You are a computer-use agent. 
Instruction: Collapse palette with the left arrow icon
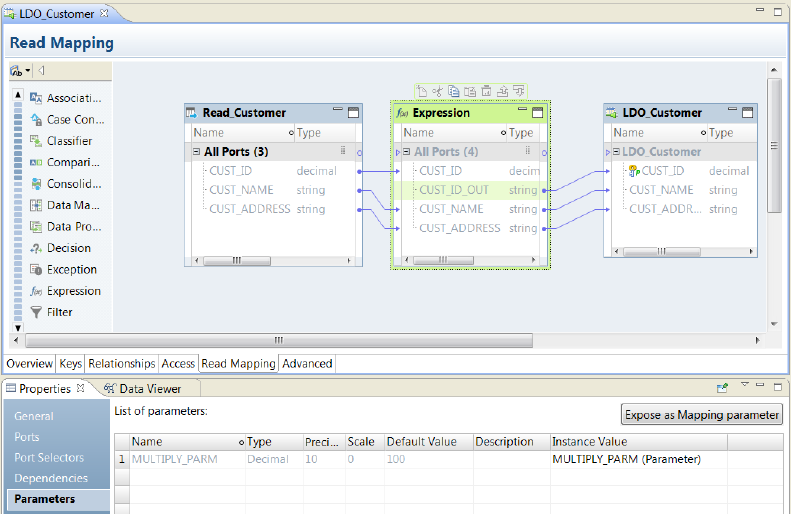click(41, 71)
